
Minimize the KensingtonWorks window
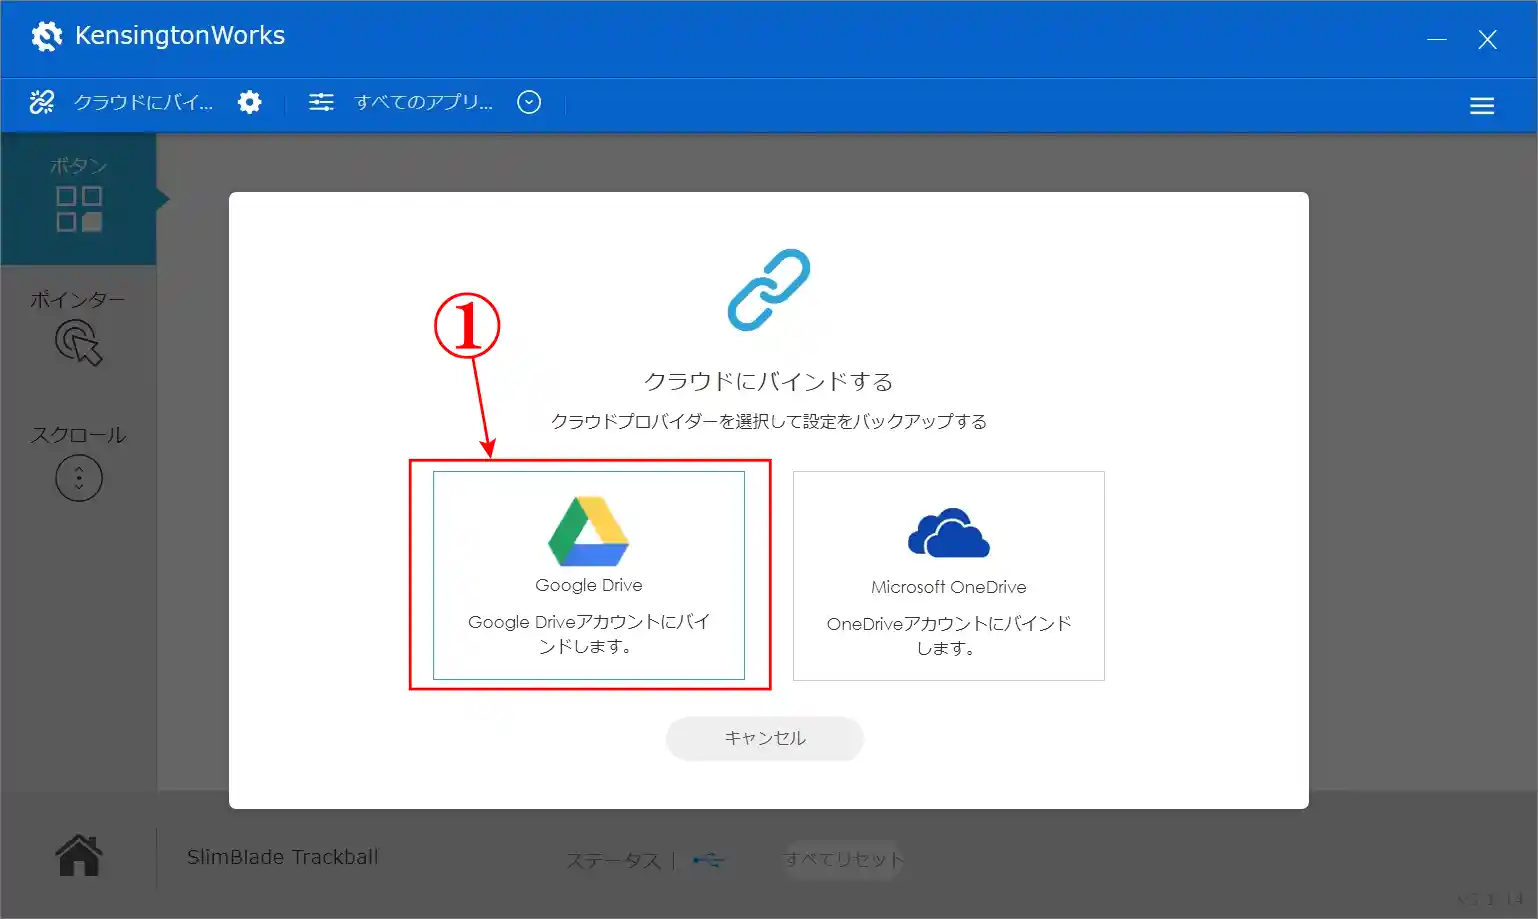click(1437, 39)
